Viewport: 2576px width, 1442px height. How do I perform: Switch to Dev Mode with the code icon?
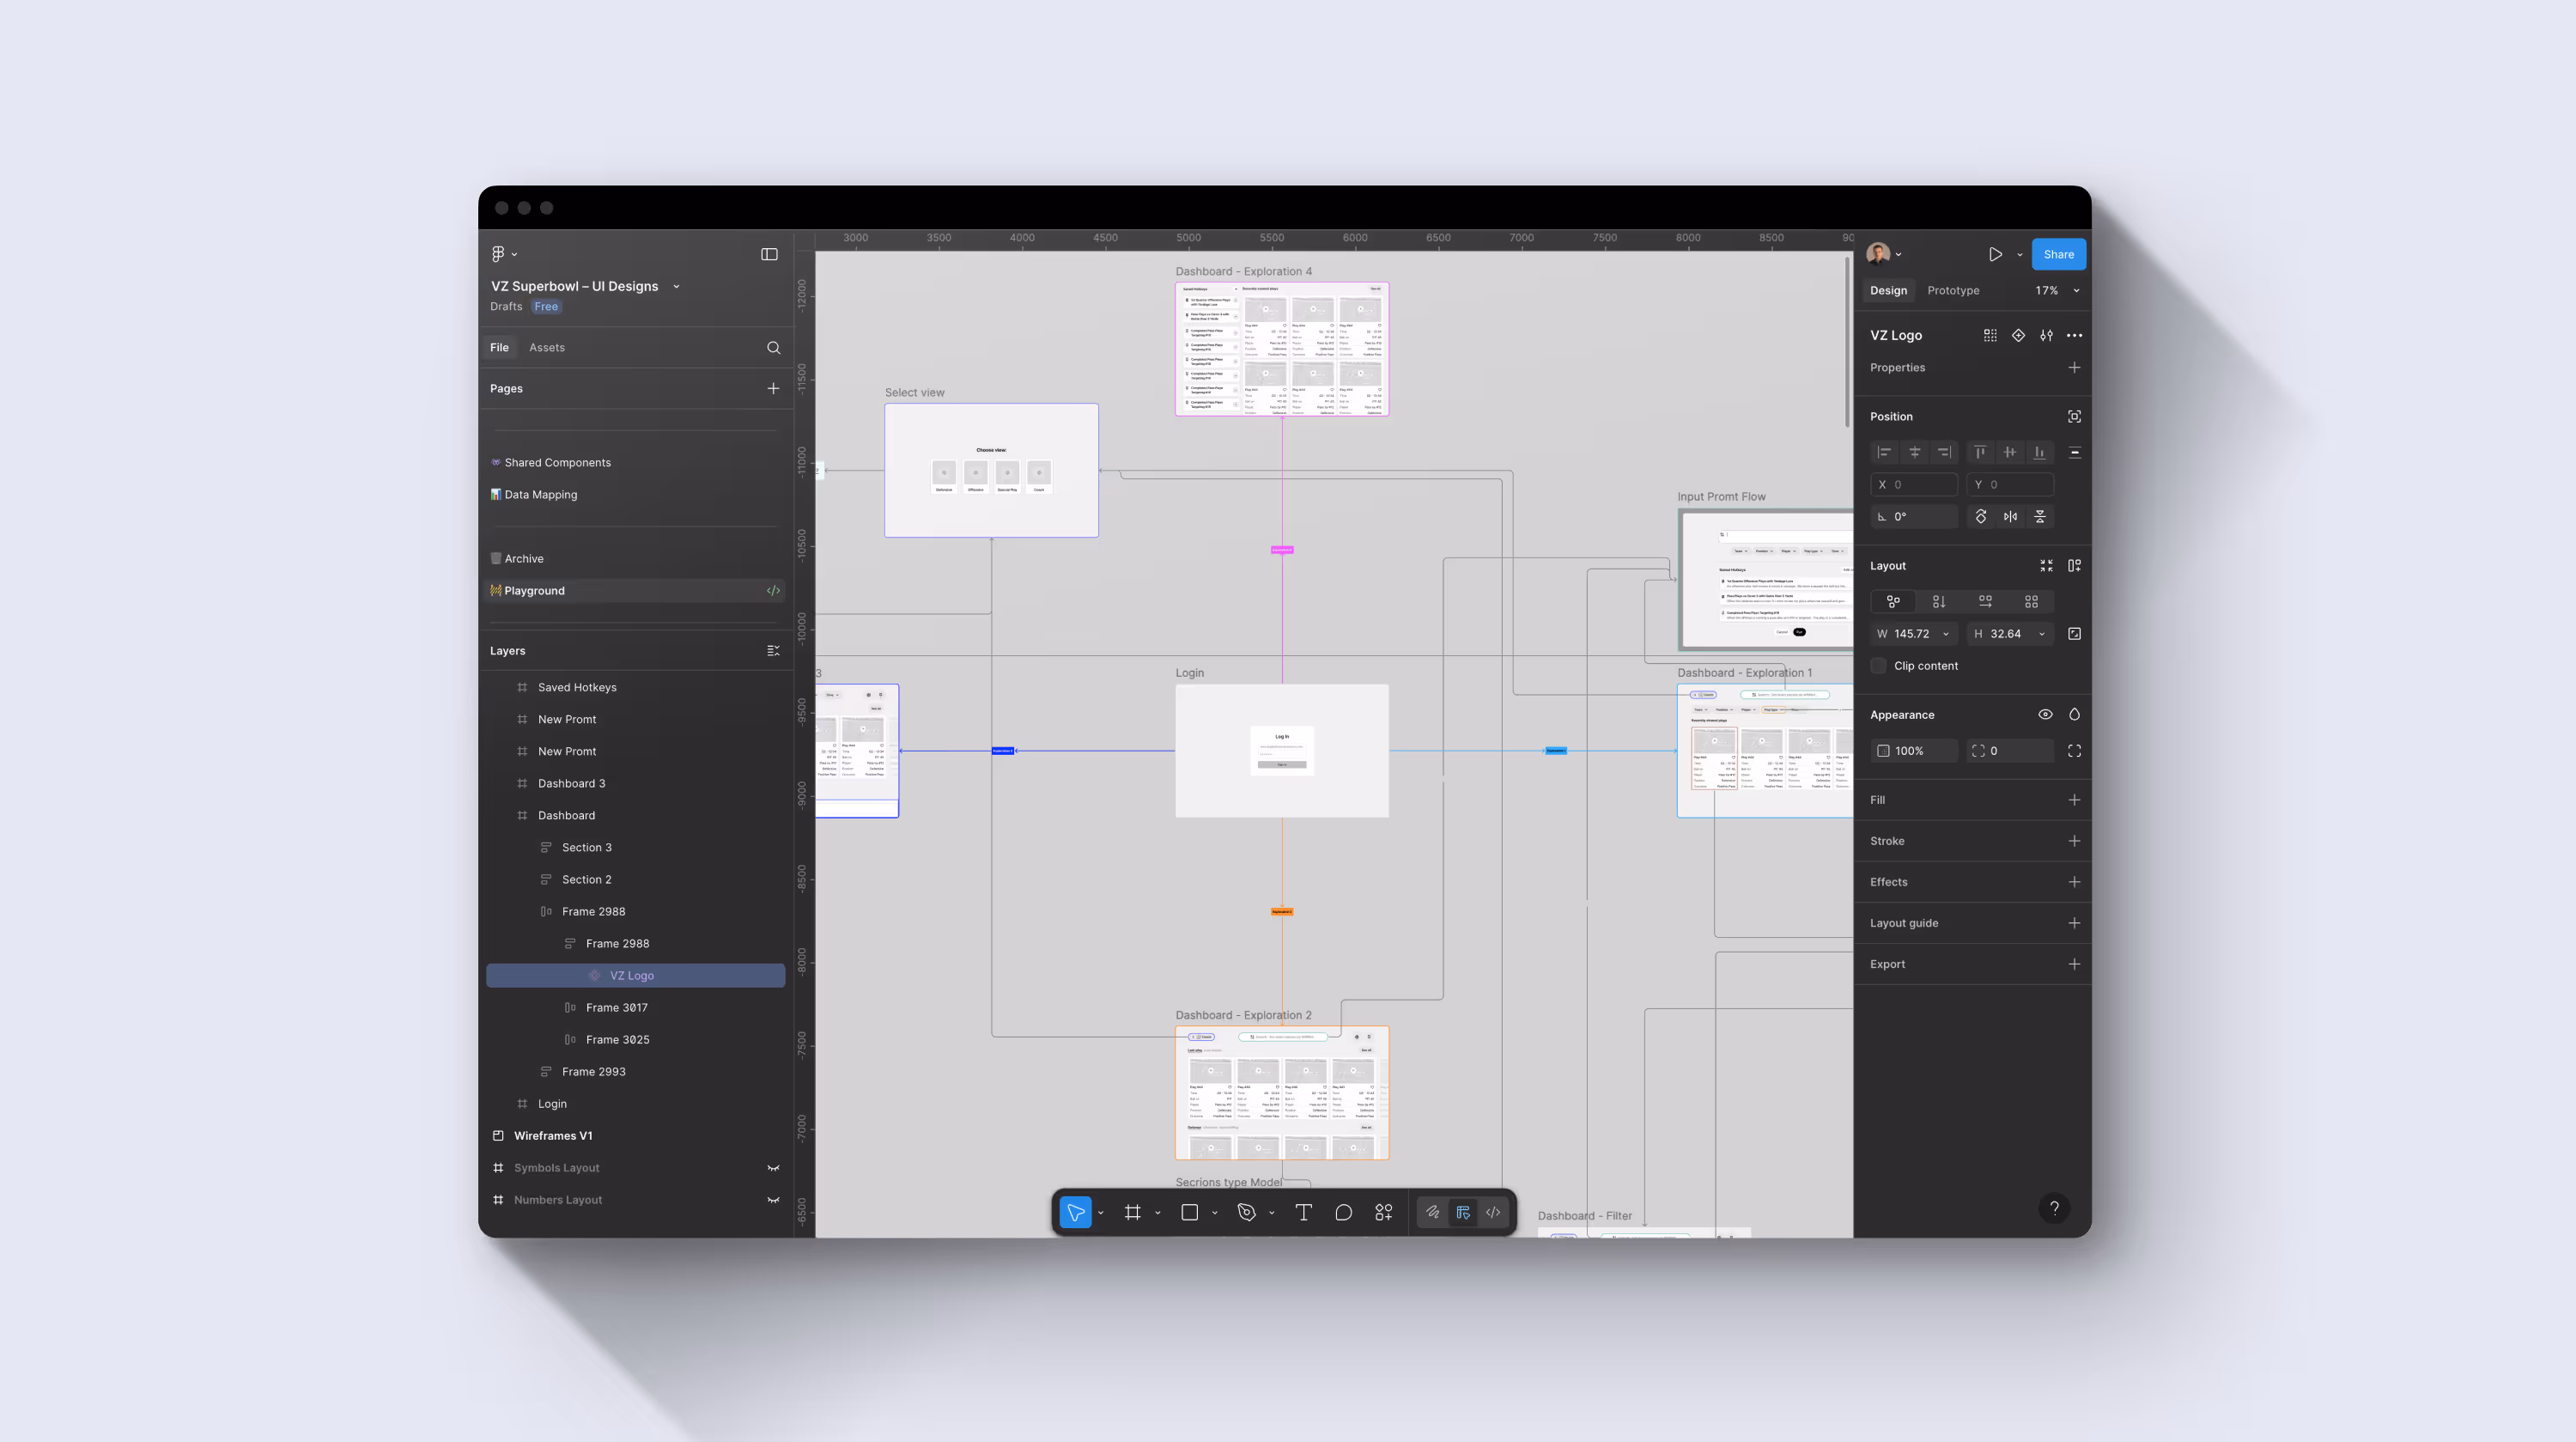click(x=1493, y=1212)
